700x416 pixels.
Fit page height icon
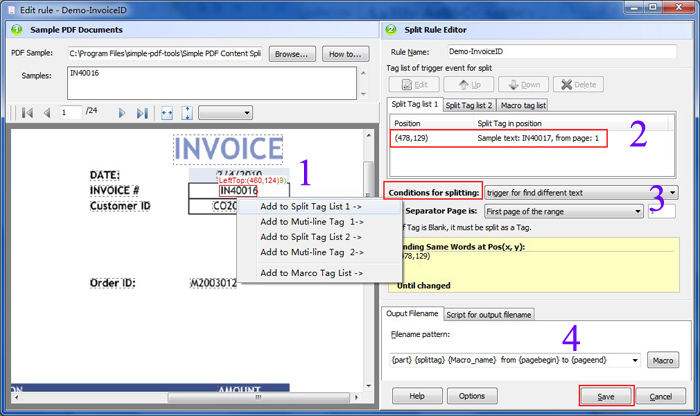(x=187, y=113)
